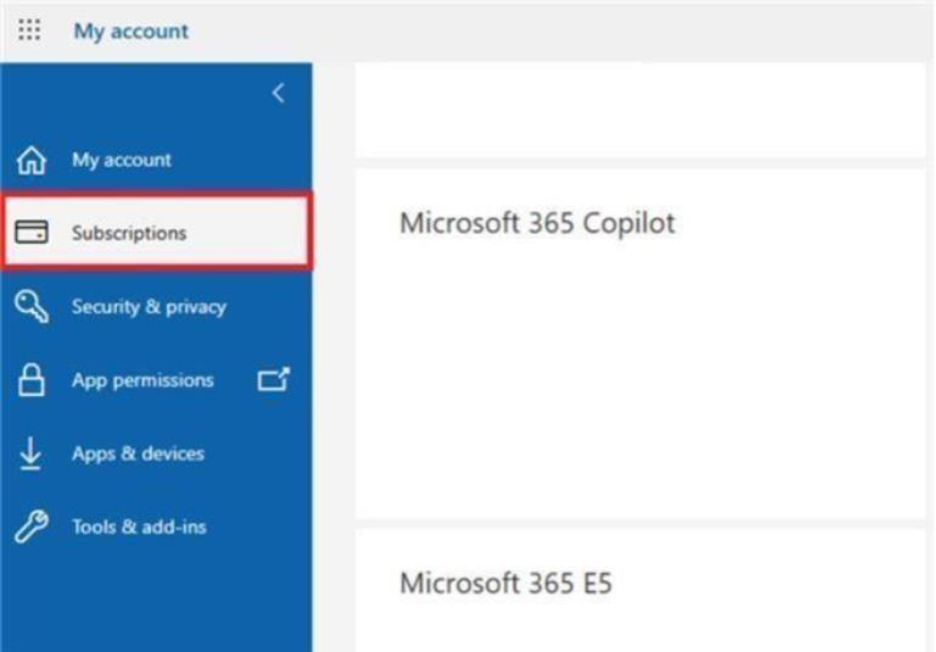The height and width of the screenshot is (652, 936).
Task: Select the Subscriptions menu item
Action: [x=156, y=232]
